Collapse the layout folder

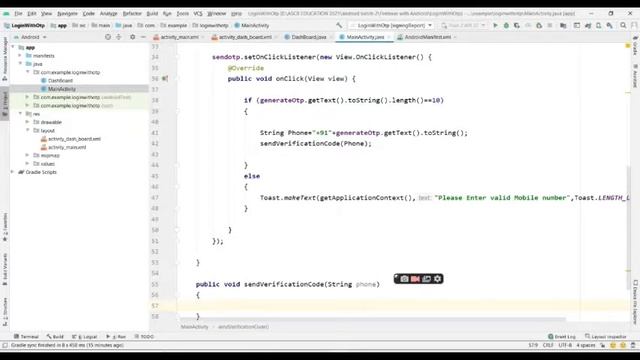tap(28, 130)
